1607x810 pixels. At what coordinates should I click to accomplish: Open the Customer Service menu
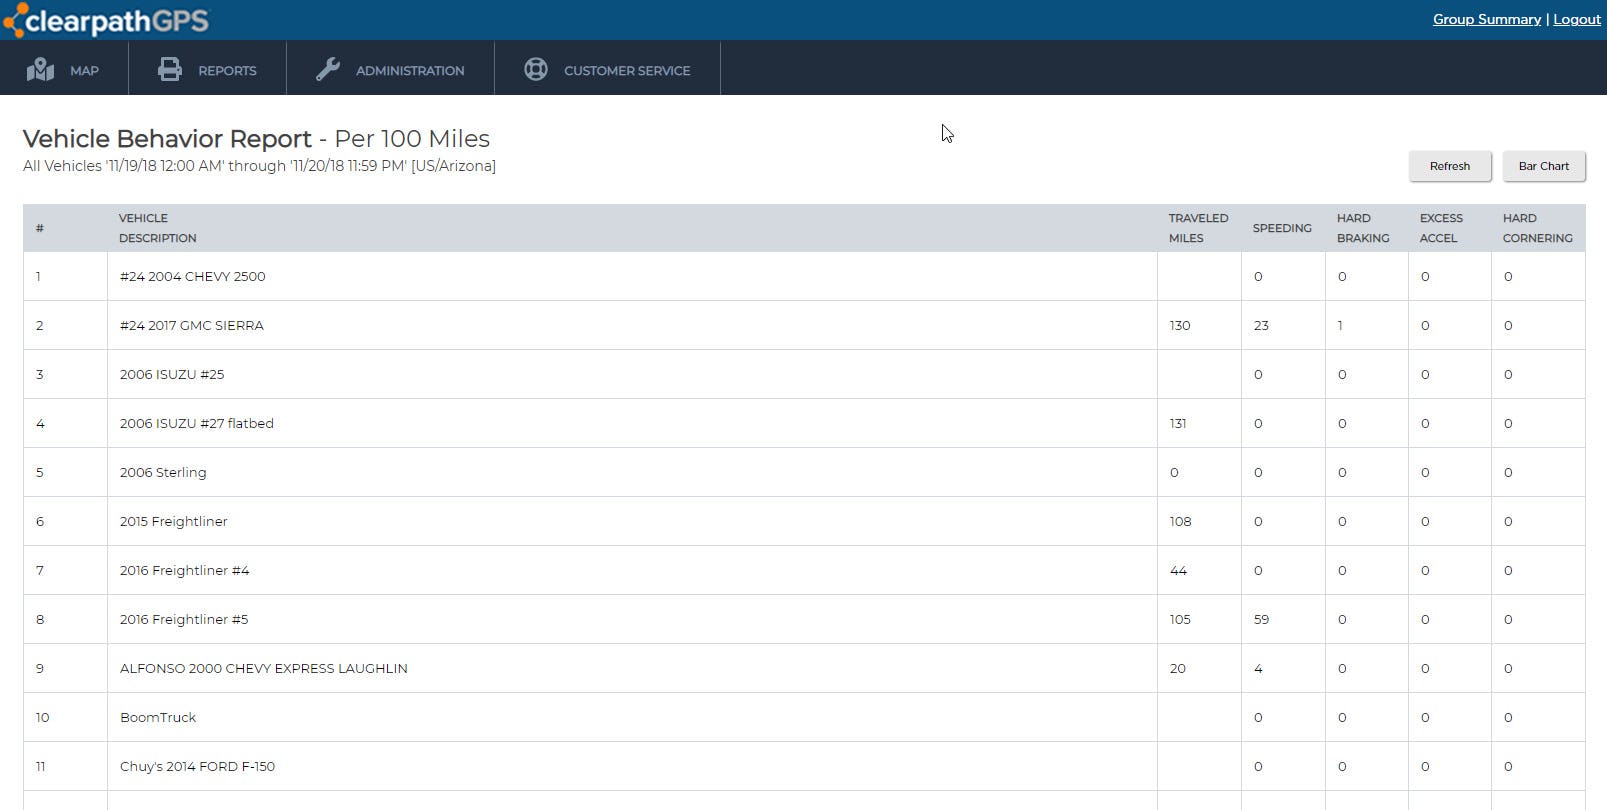pyautogui.click(x=626, y=71)
